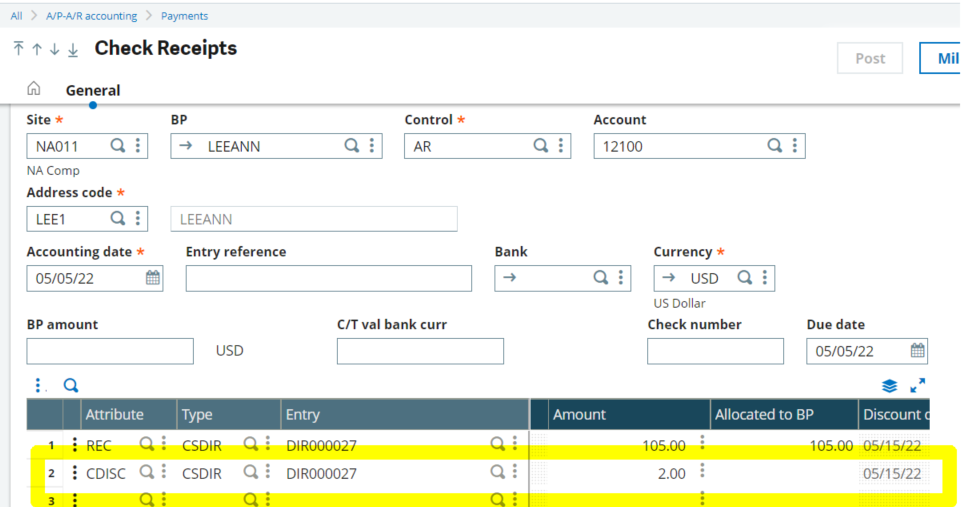Open Currency field actions menu
Screen dimensions: 961x507
click(764, 278)
